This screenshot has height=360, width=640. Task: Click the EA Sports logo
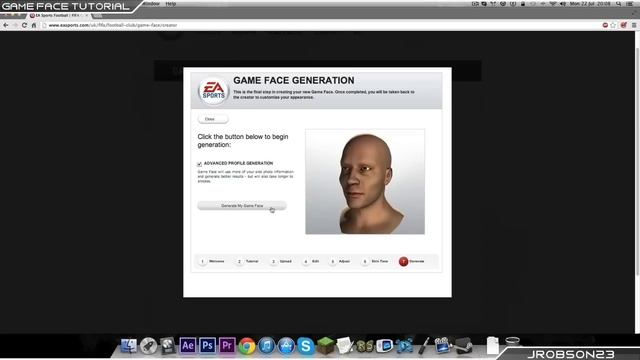(x=213, y=91)
